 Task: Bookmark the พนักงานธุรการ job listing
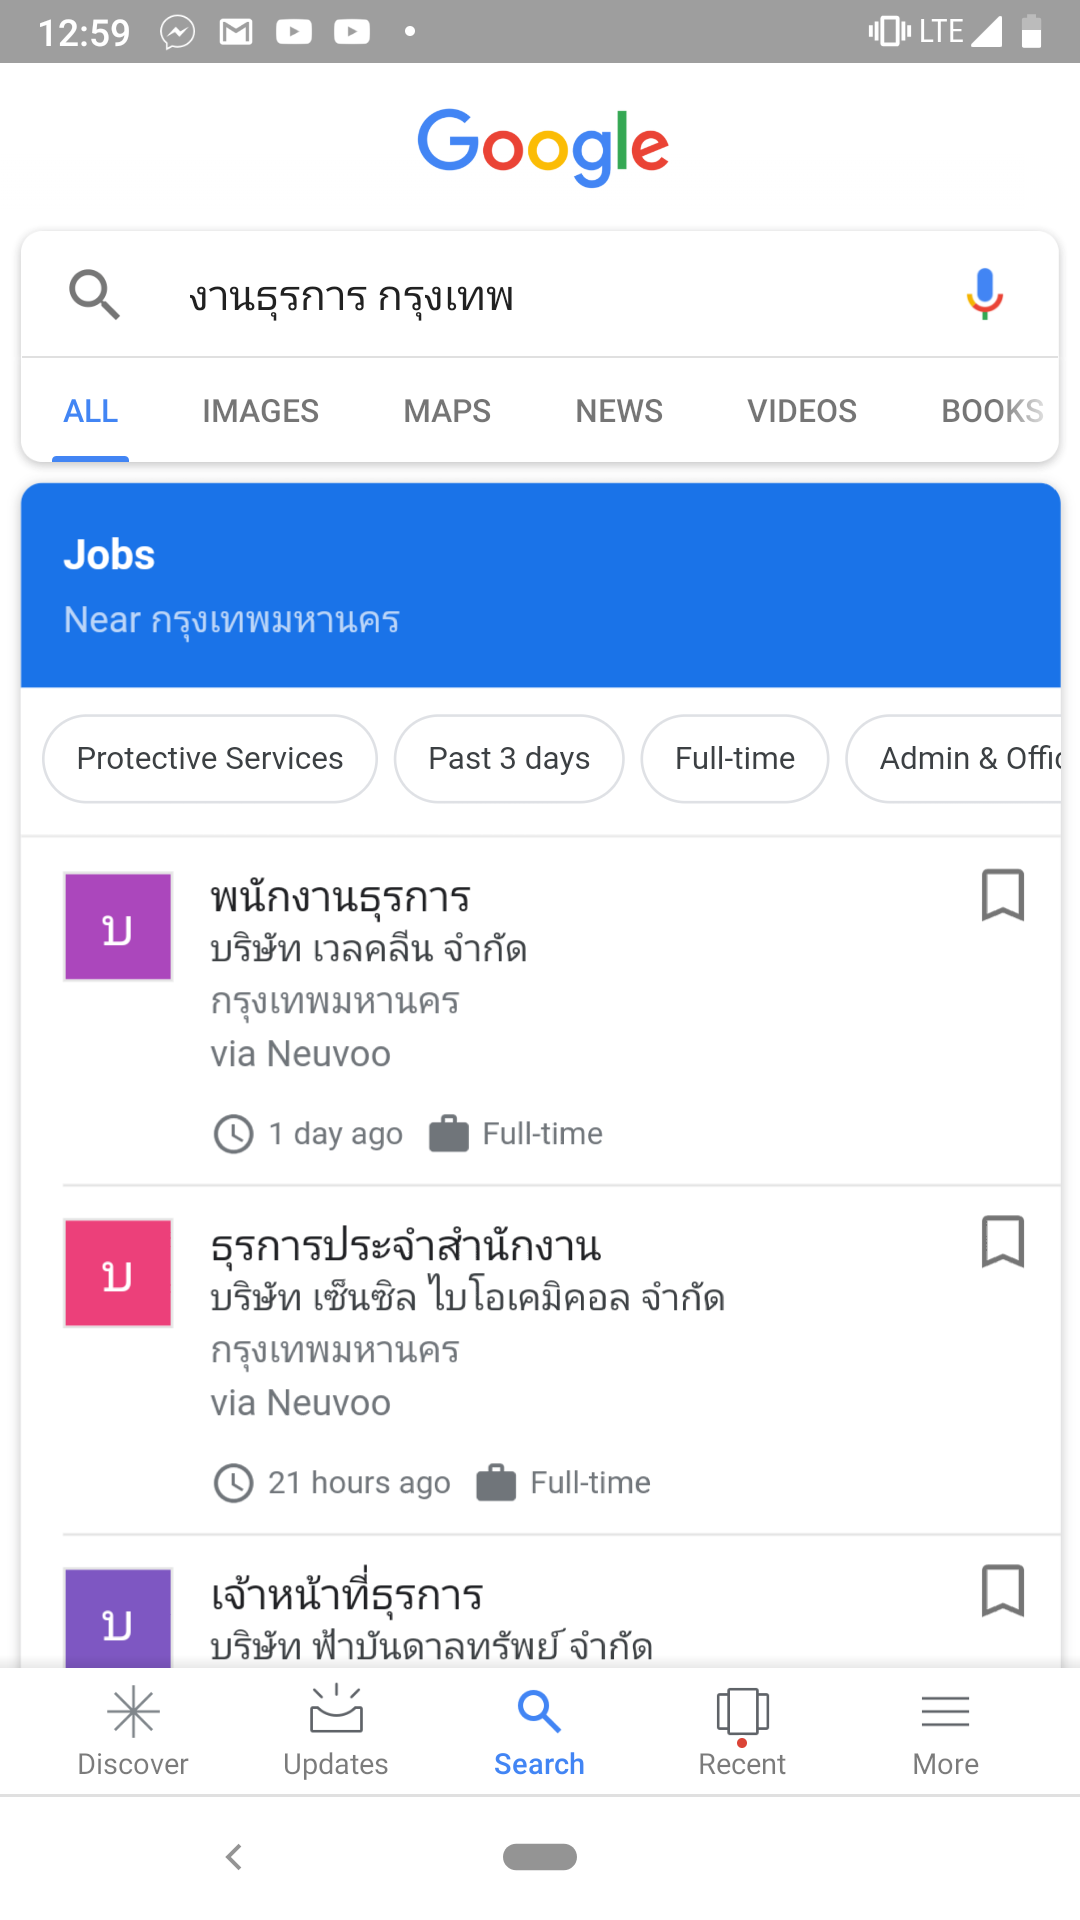1002,894
